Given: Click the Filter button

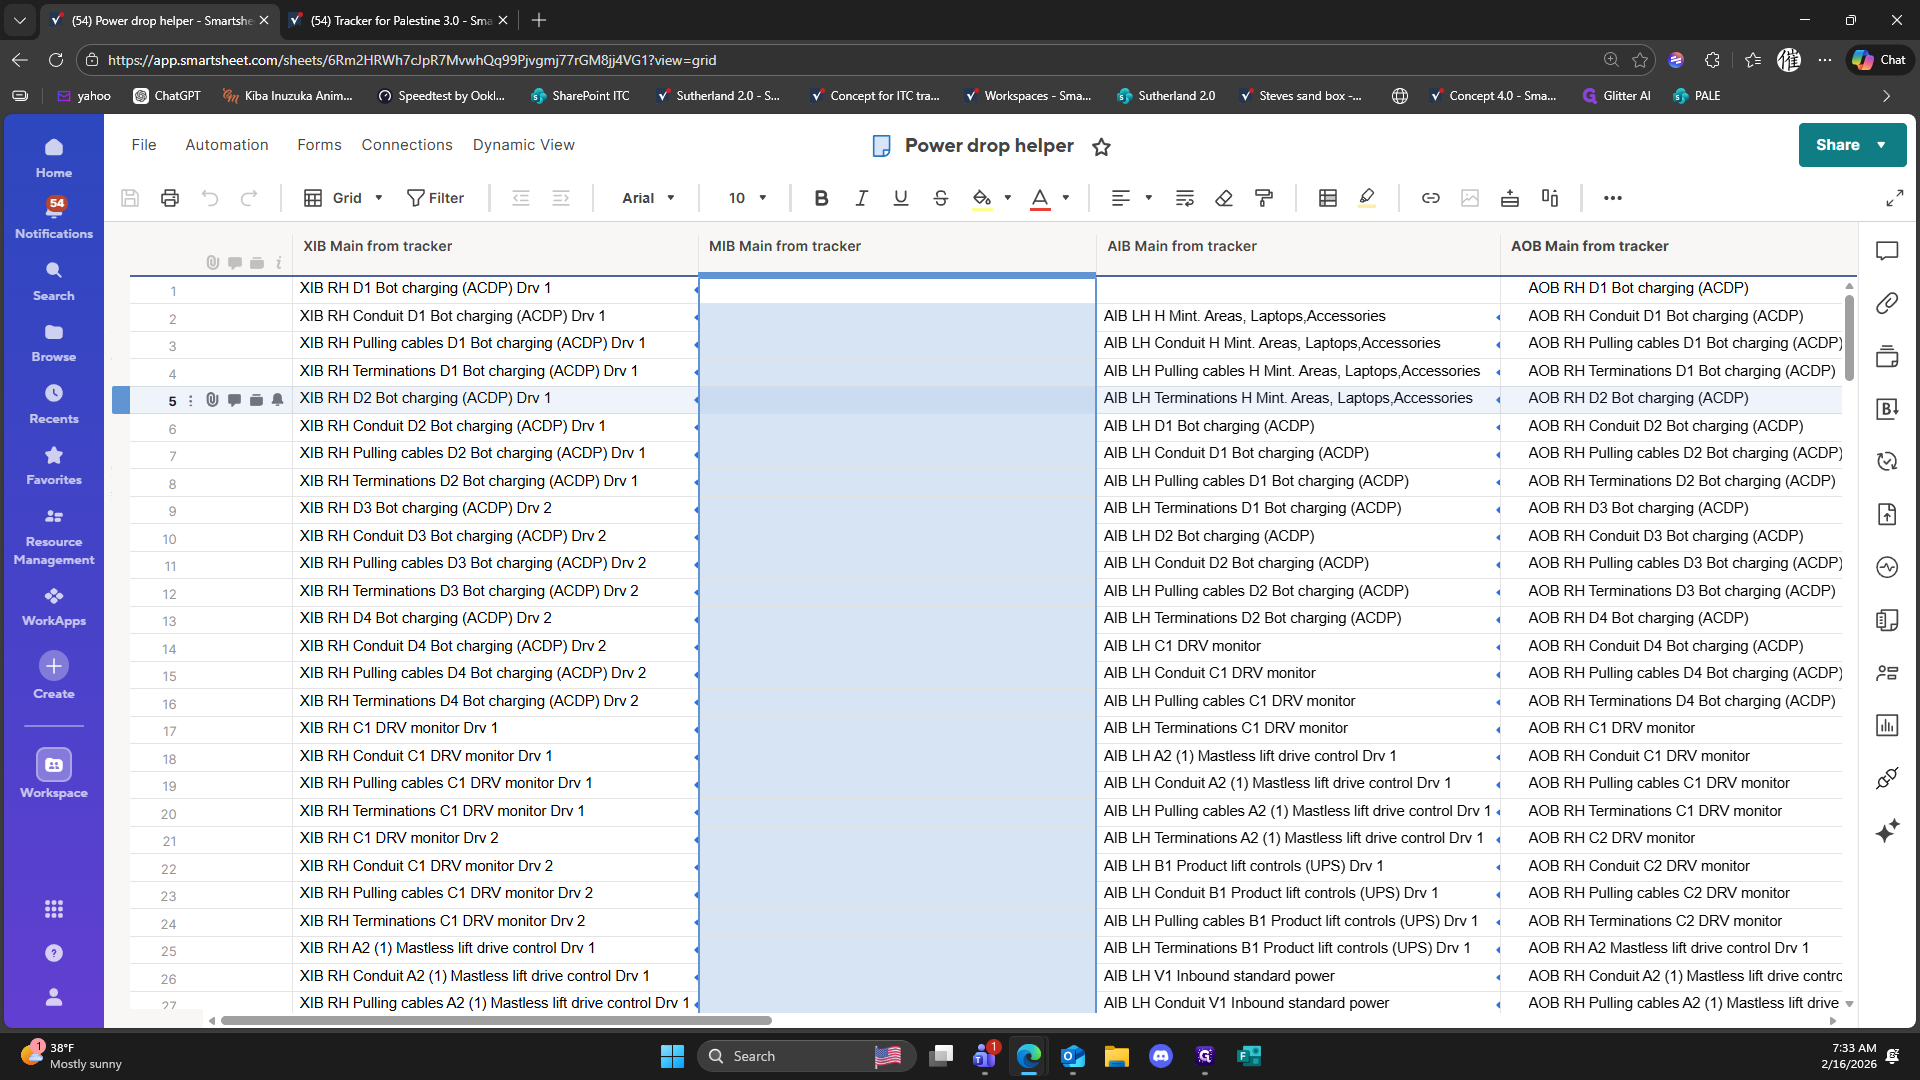Looking at the screenshot, I should [x=435, y=198].
